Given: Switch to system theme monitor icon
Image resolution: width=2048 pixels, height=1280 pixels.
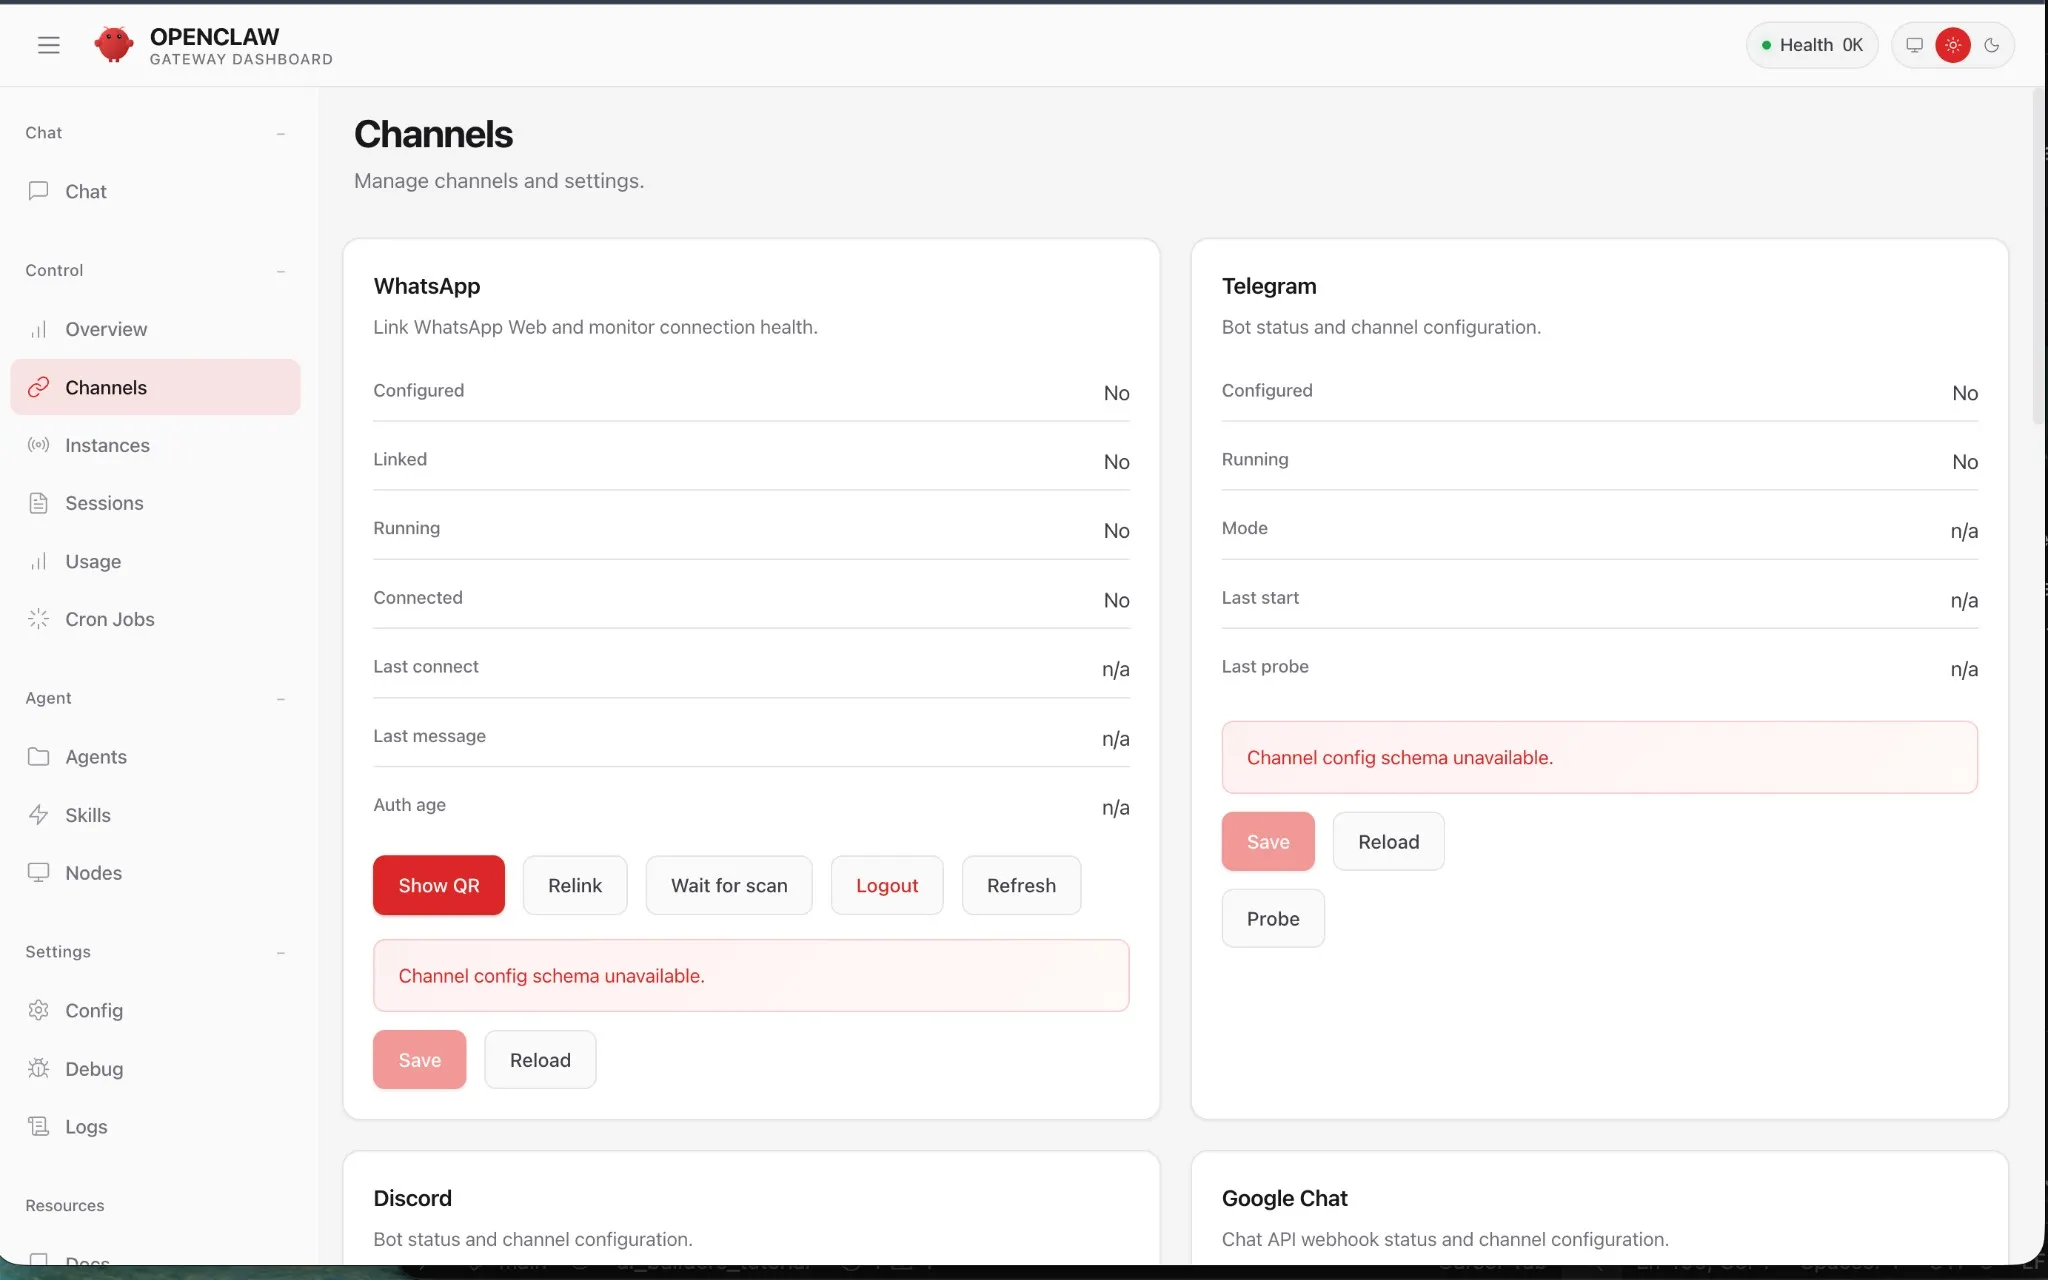Looking at the screenshot, I should pyautogui.click(x=1914, y=45).
